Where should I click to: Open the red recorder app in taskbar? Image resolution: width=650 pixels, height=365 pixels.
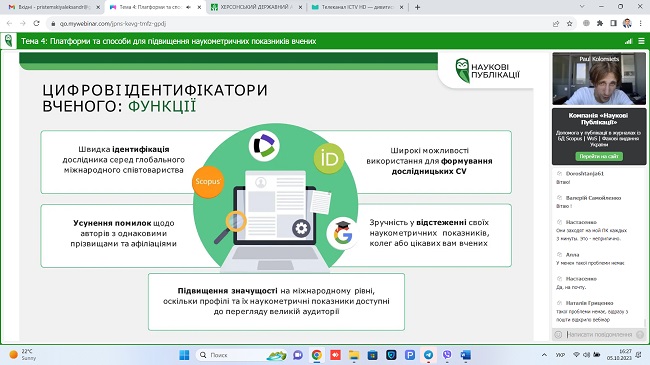(x=335, y=355)
